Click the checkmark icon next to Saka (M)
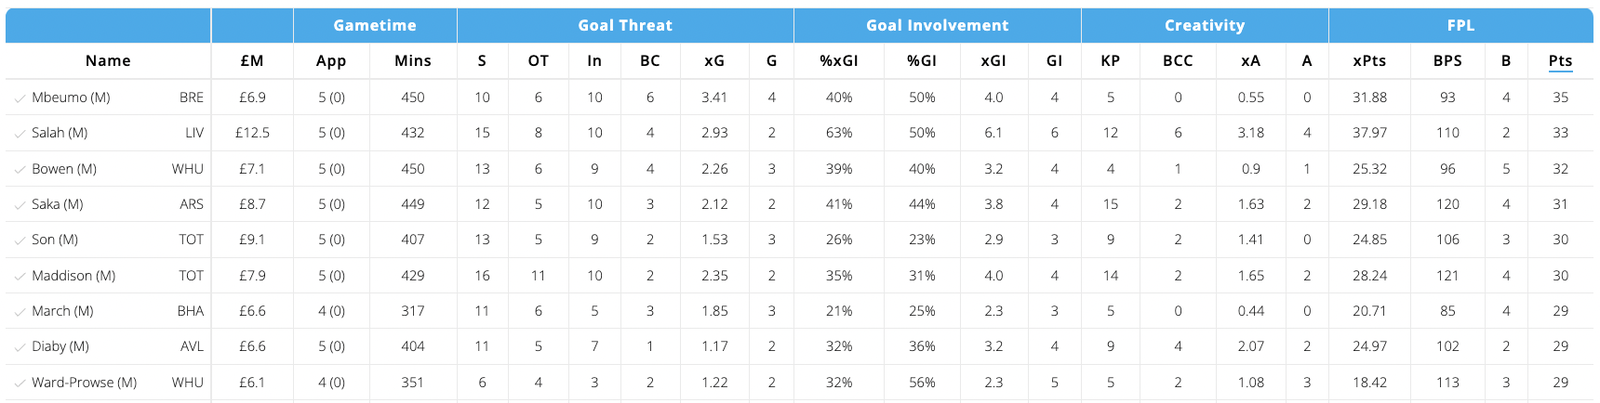 [20, 205]
